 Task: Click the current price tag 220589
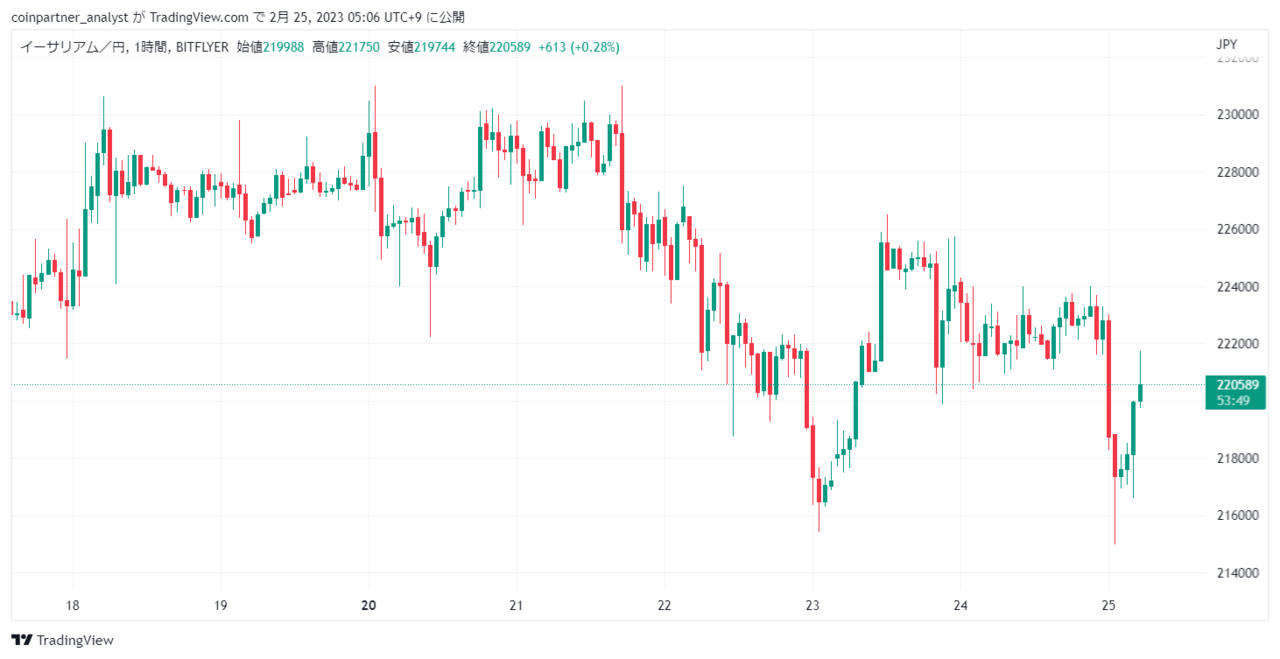(x=1237, y=385)
